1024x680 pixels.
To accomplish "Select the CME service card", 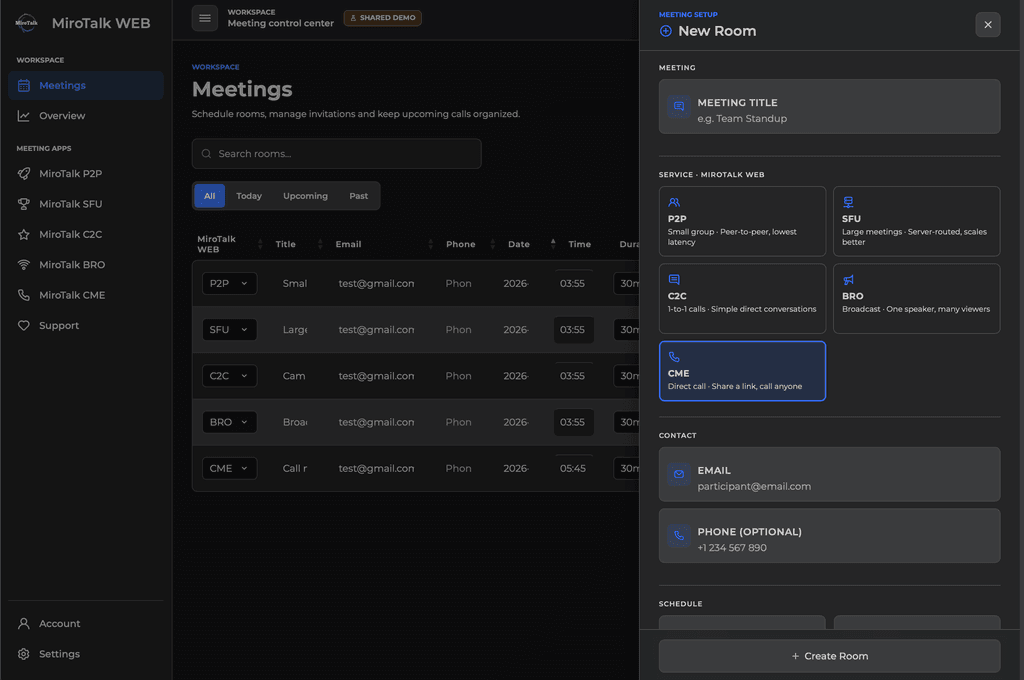I will [x=743, y=371].
